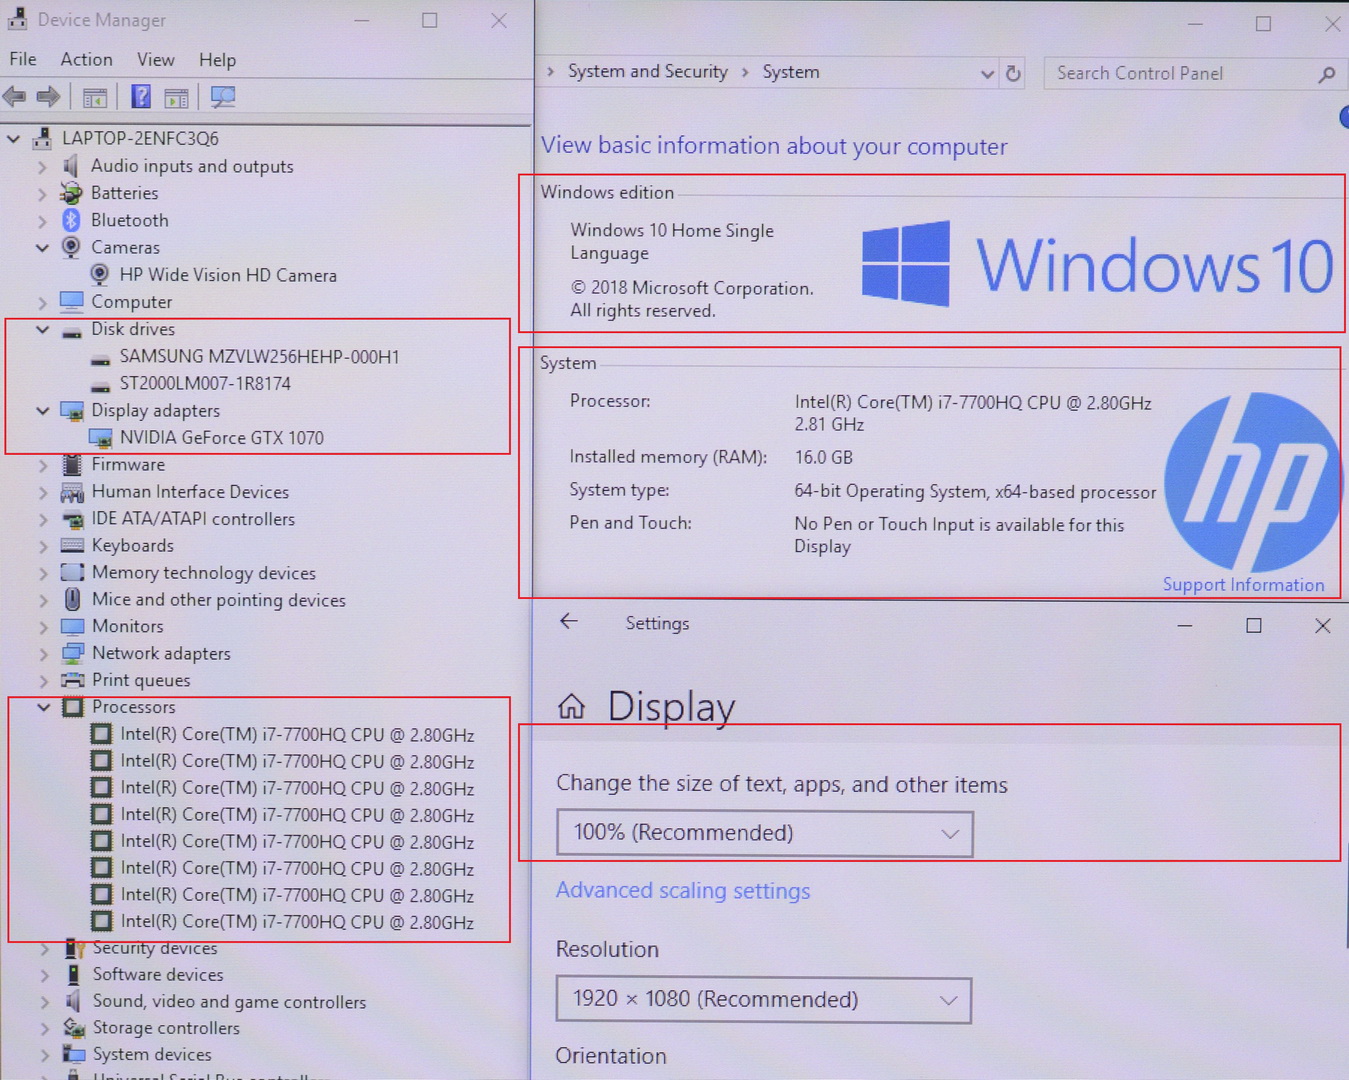Click the Network adapters category icon
1349x1080 pixels.
(72, 653)
